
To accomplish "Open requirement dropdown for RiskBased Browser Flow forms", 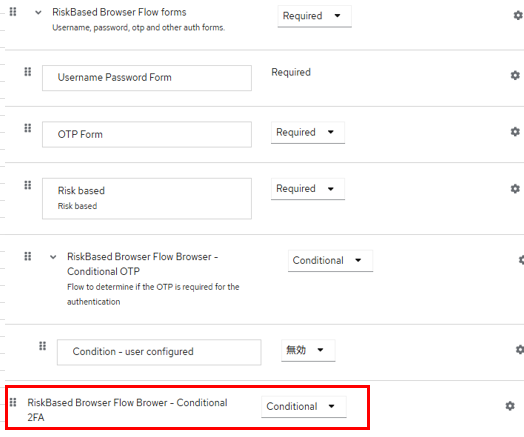I will [314, 16].
